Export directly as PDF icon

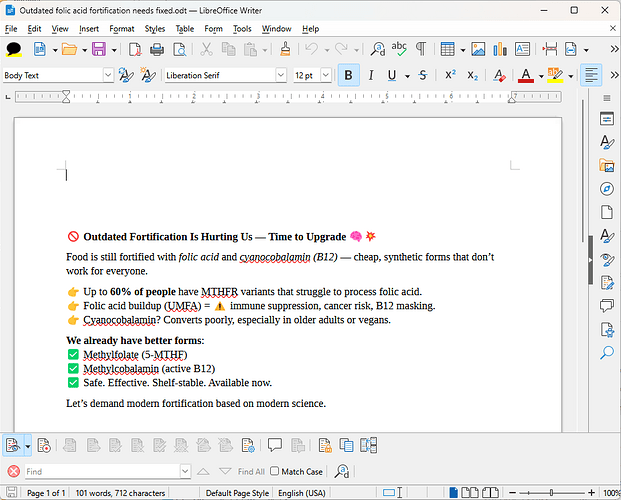tap(135, 50)
